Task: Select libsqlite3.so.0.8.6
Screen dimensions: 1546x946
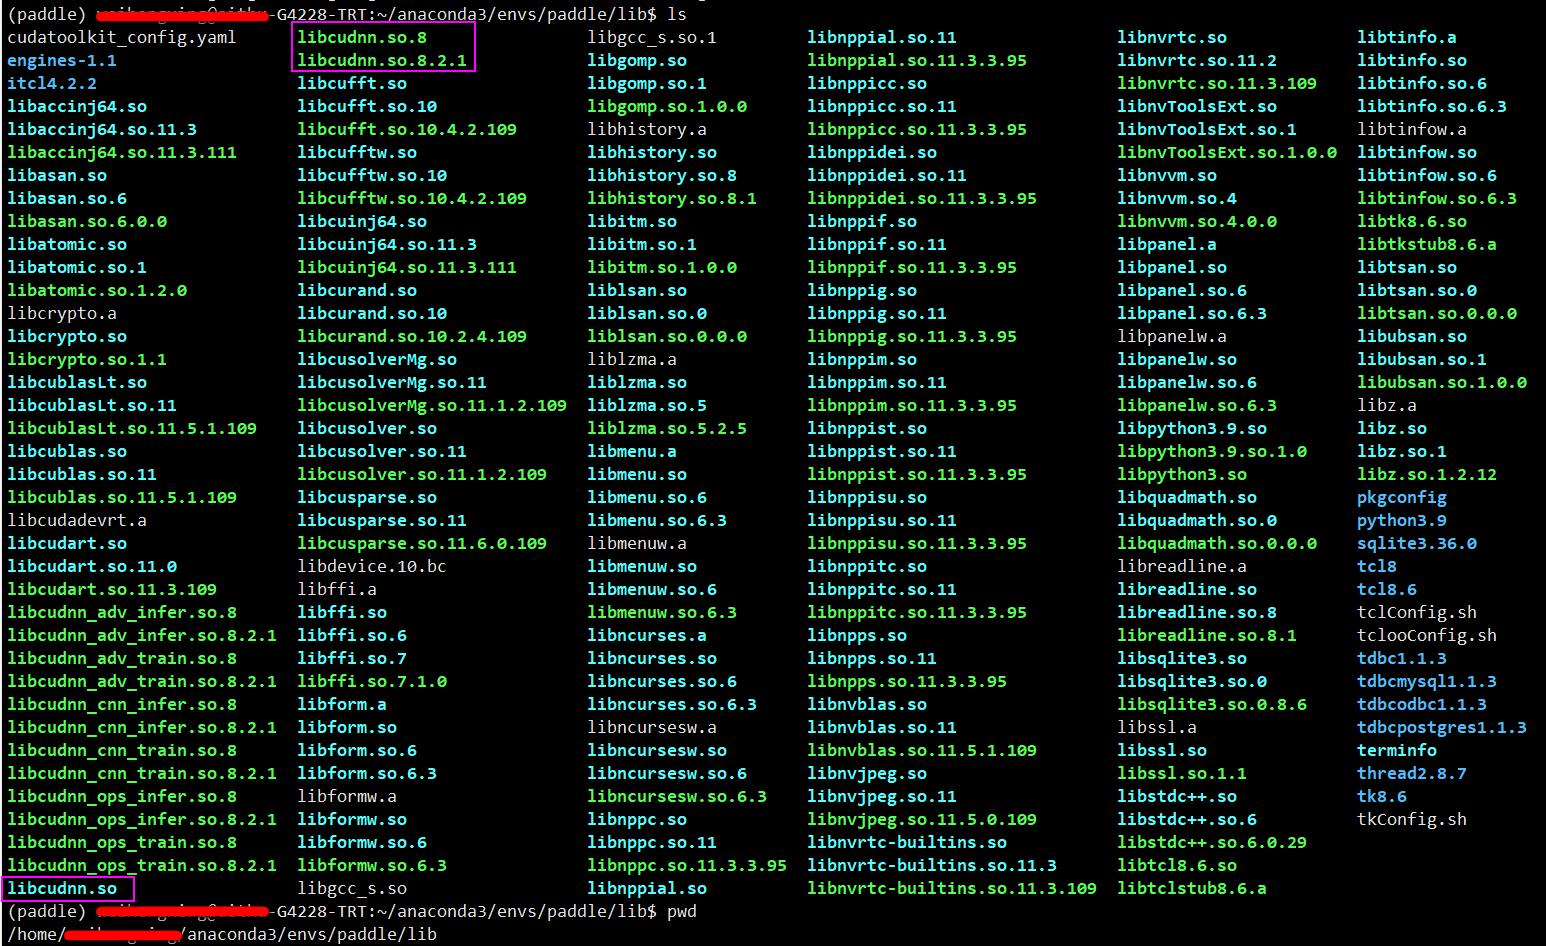Action: 1212,704
